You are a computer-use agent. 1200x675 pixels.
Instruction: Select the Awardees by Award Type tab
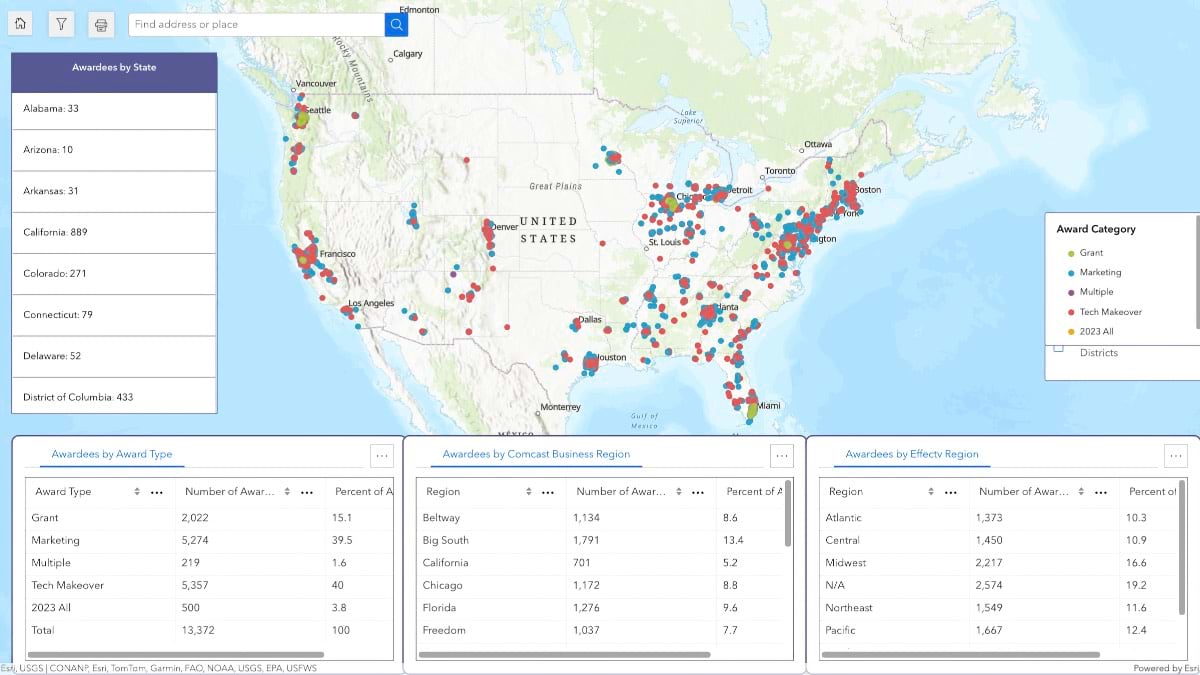click(x=113, y=455)
